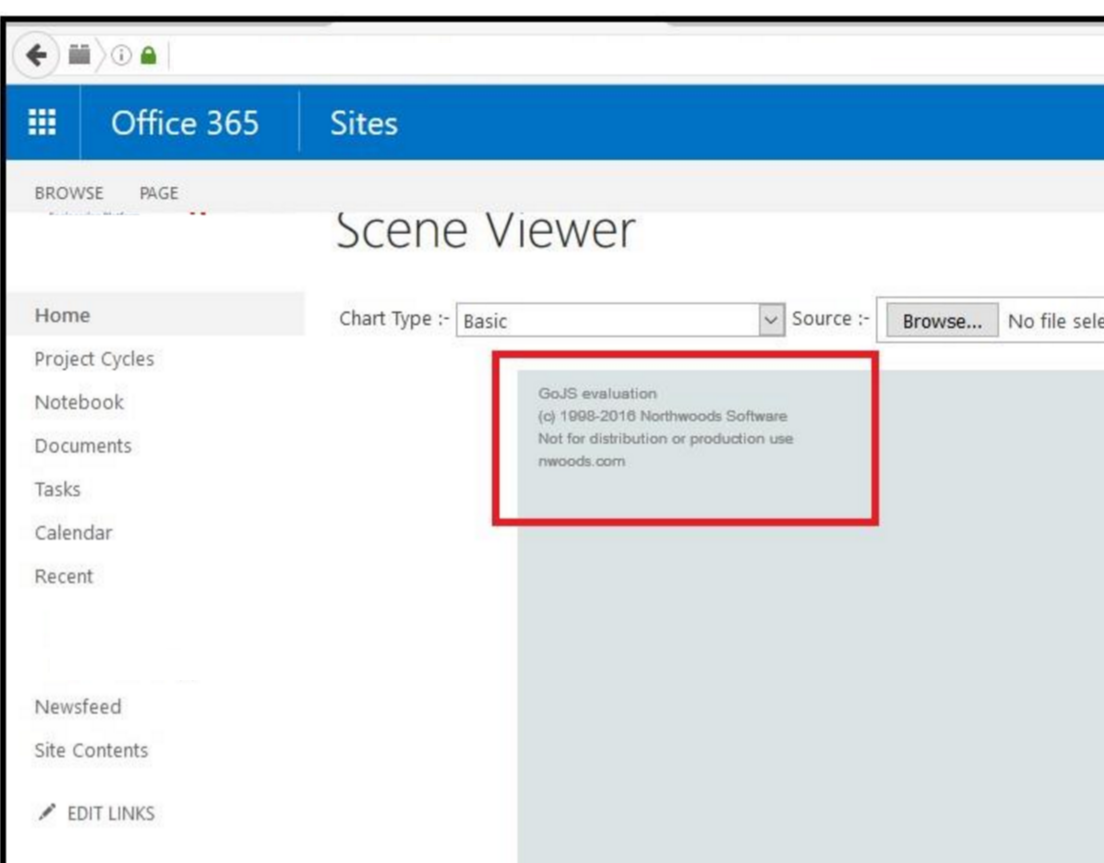Open Sites in the blue header
This screenshot has width=1104, height=863.
click(364, 123)
